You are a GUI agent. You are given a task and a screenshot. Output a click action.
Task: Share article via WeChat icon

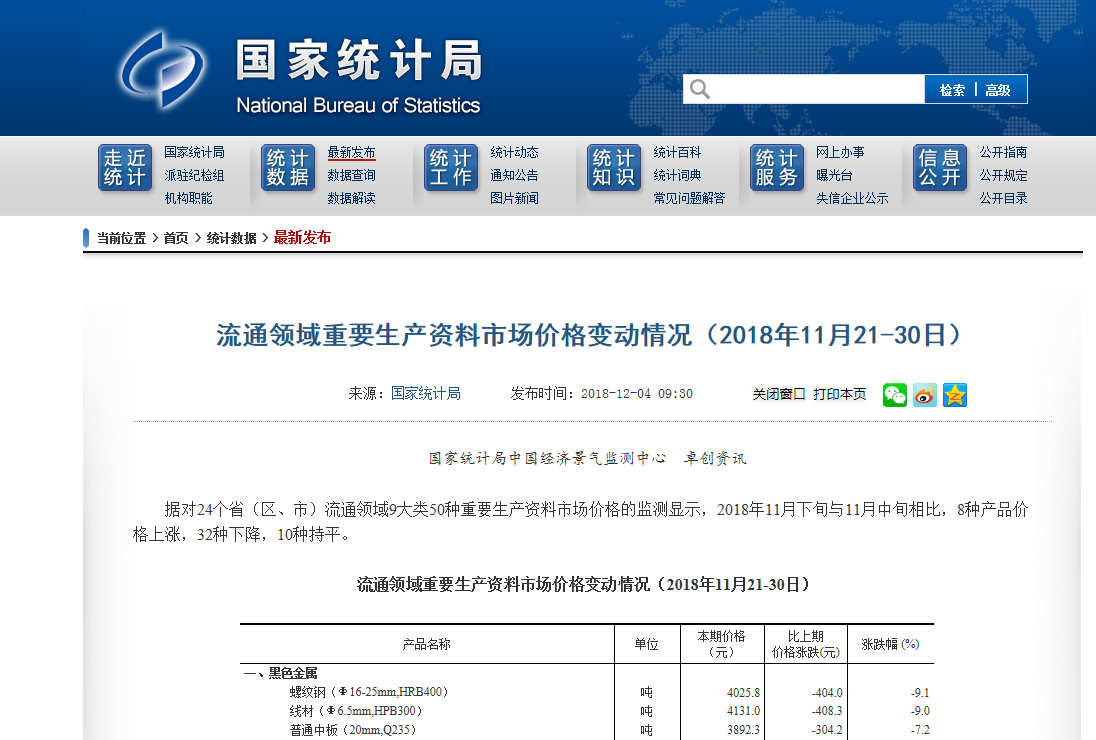[x=894, y=395]
